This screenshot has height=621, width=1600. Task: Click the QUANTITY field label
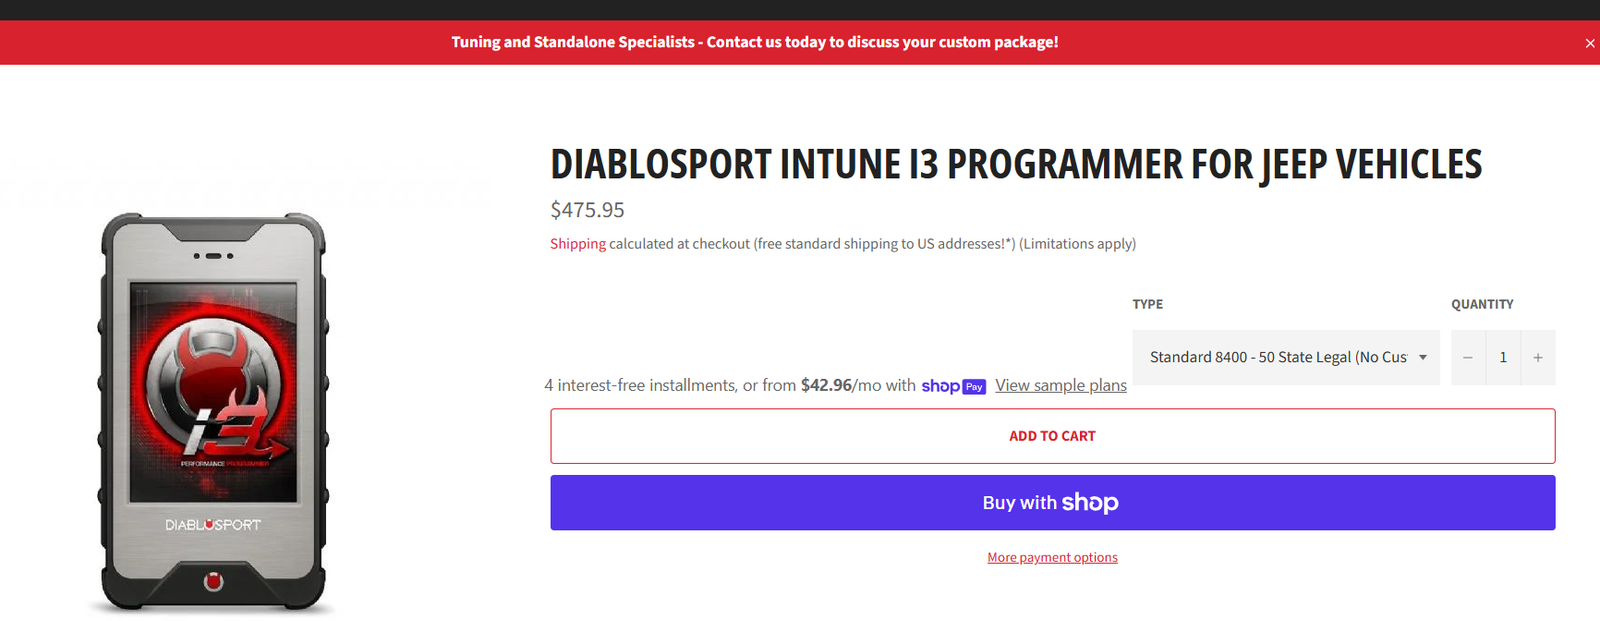pyautogui.click(x=1481, y=304)
